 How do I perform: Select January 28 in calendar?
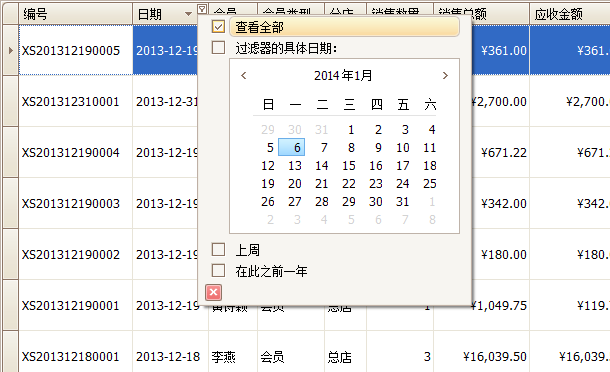click(x=322, y=202)
